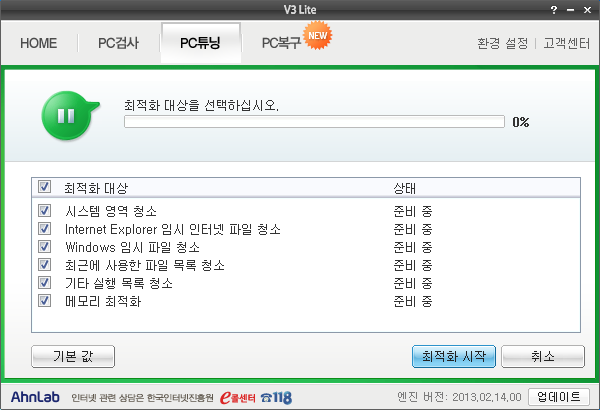
Task: Uncheck 기타 실행 목록 청소
Action: coord(44,283)
